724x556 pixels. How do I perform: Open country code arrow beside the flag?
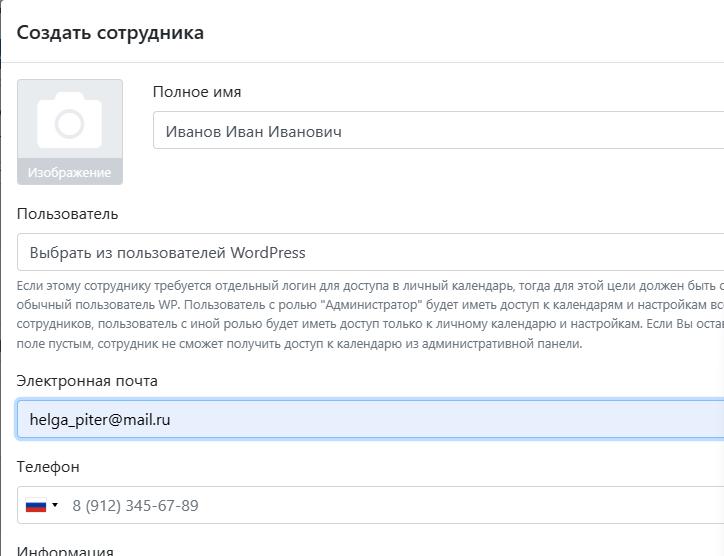tap(55, 505)
